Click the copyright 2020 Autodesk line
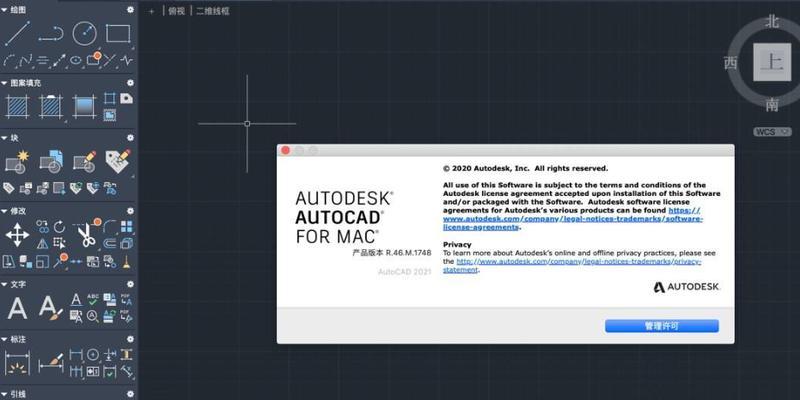Image resolution: width=800 pixels, height=400 pixels. (x=526, y=168)
